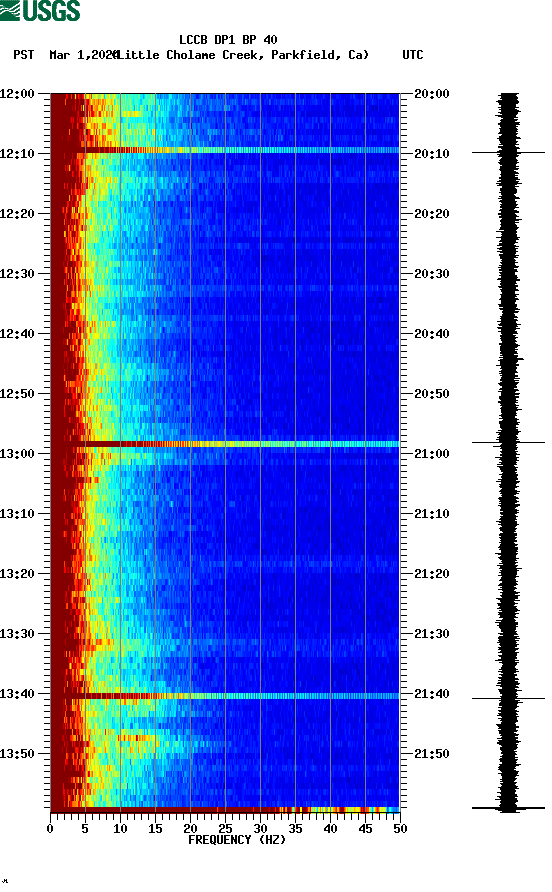Click the 20:10 UTC time label
The height and width of the screenshot is (892, 552).
(431, 154)
